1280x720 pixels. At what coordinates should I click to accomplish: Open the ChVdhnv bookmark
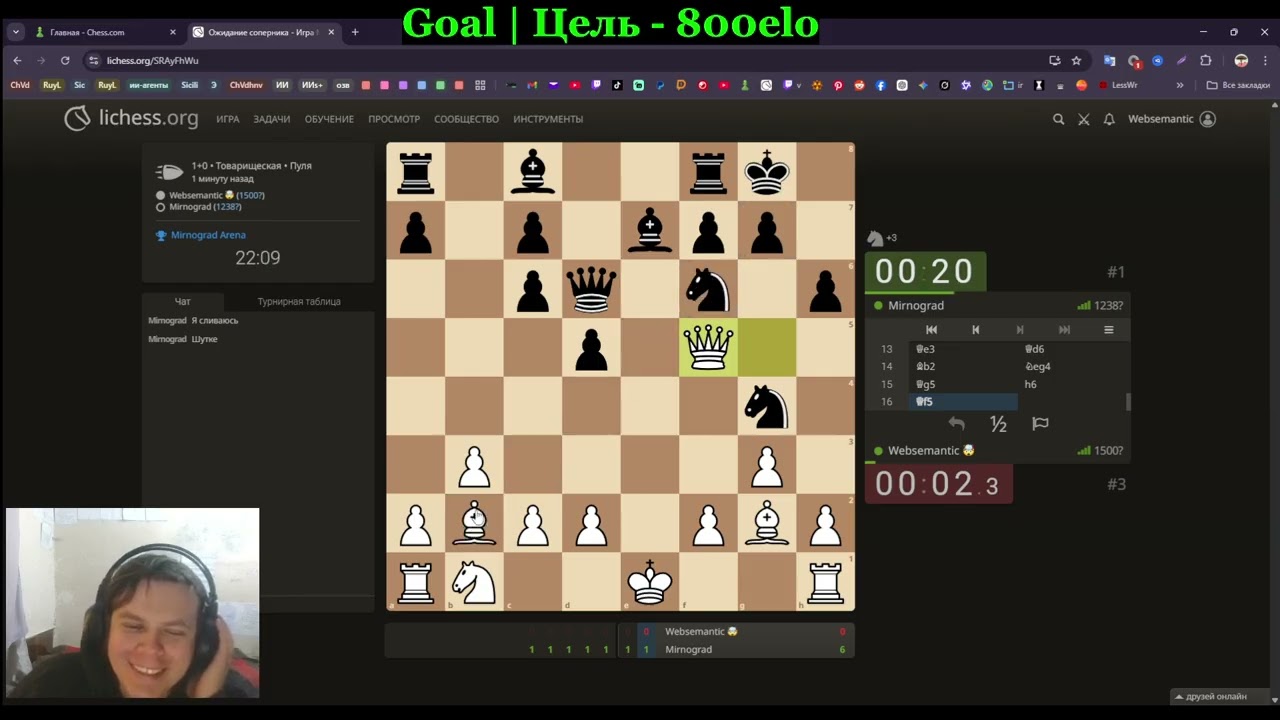pyautogui.click(x=246, y=85)
